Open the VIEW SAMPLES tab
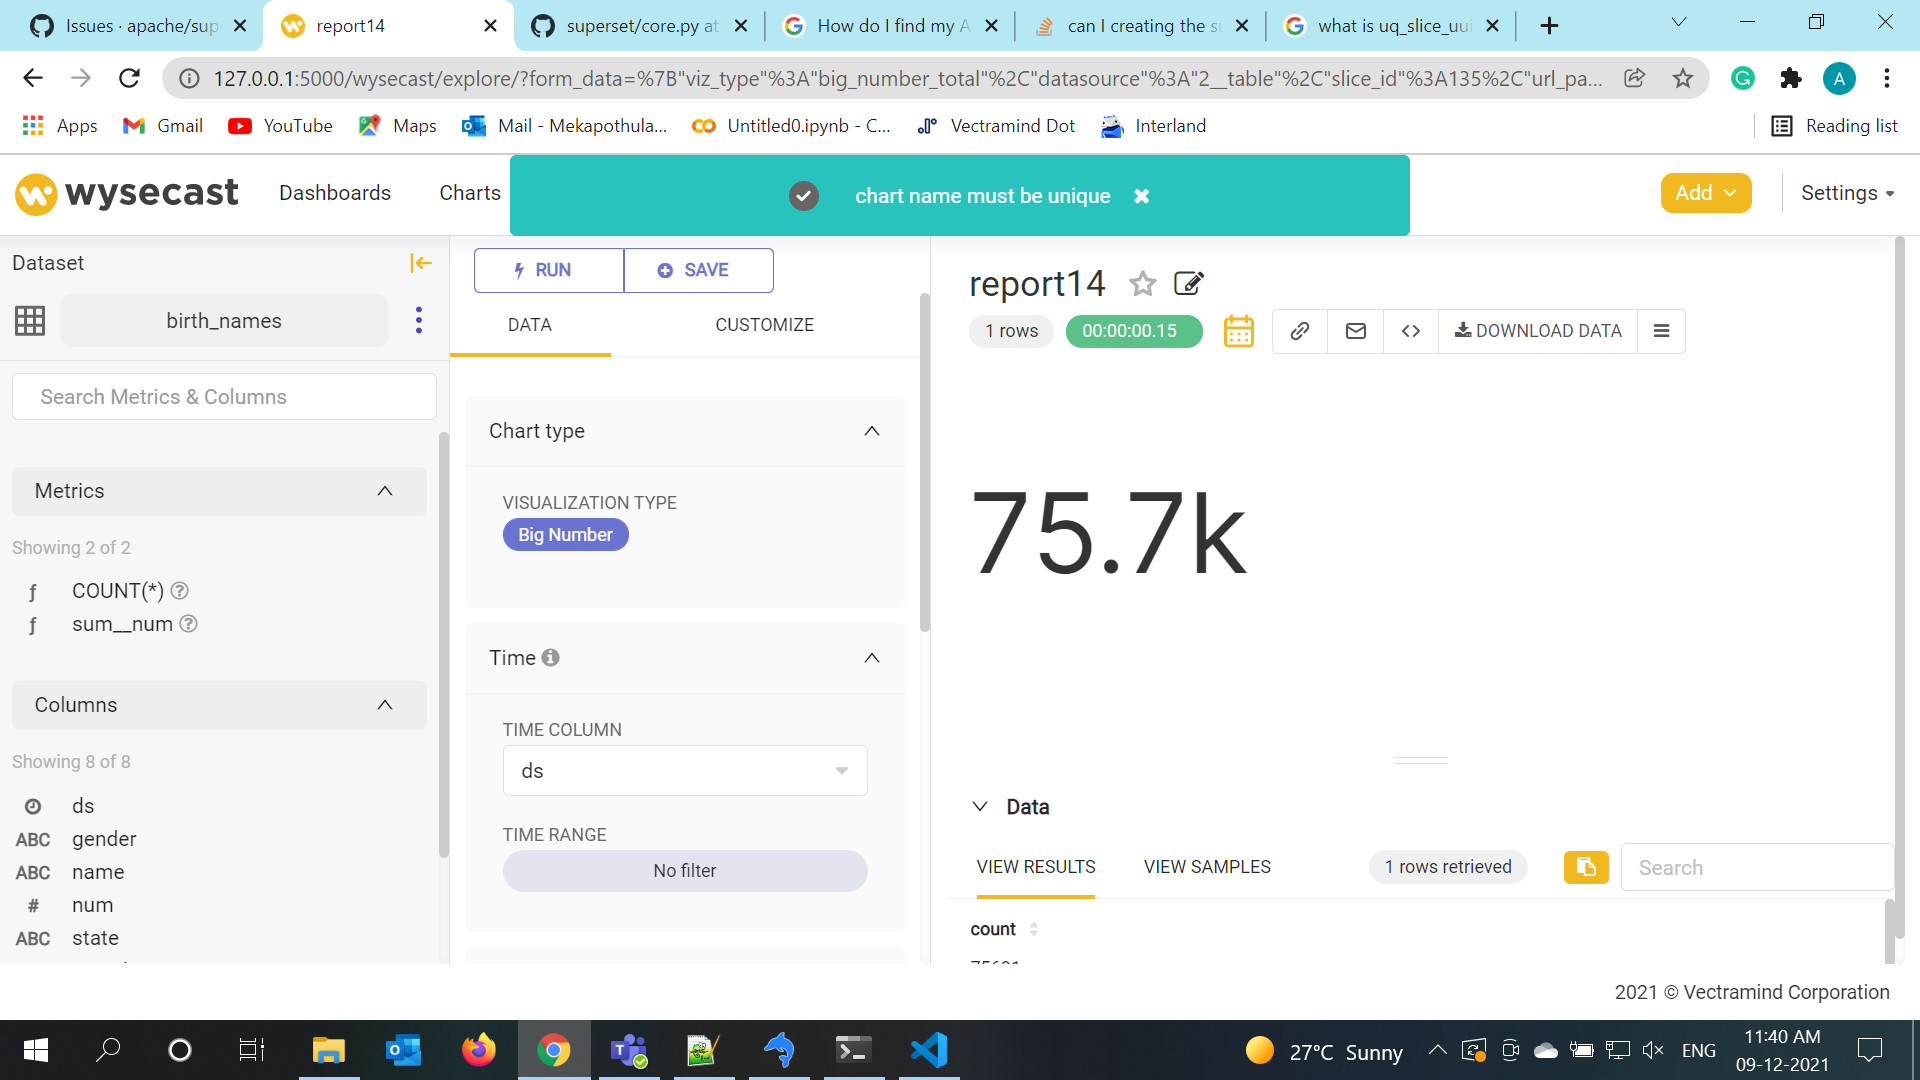1920x1080 pixels. [x=1207, y=867]
